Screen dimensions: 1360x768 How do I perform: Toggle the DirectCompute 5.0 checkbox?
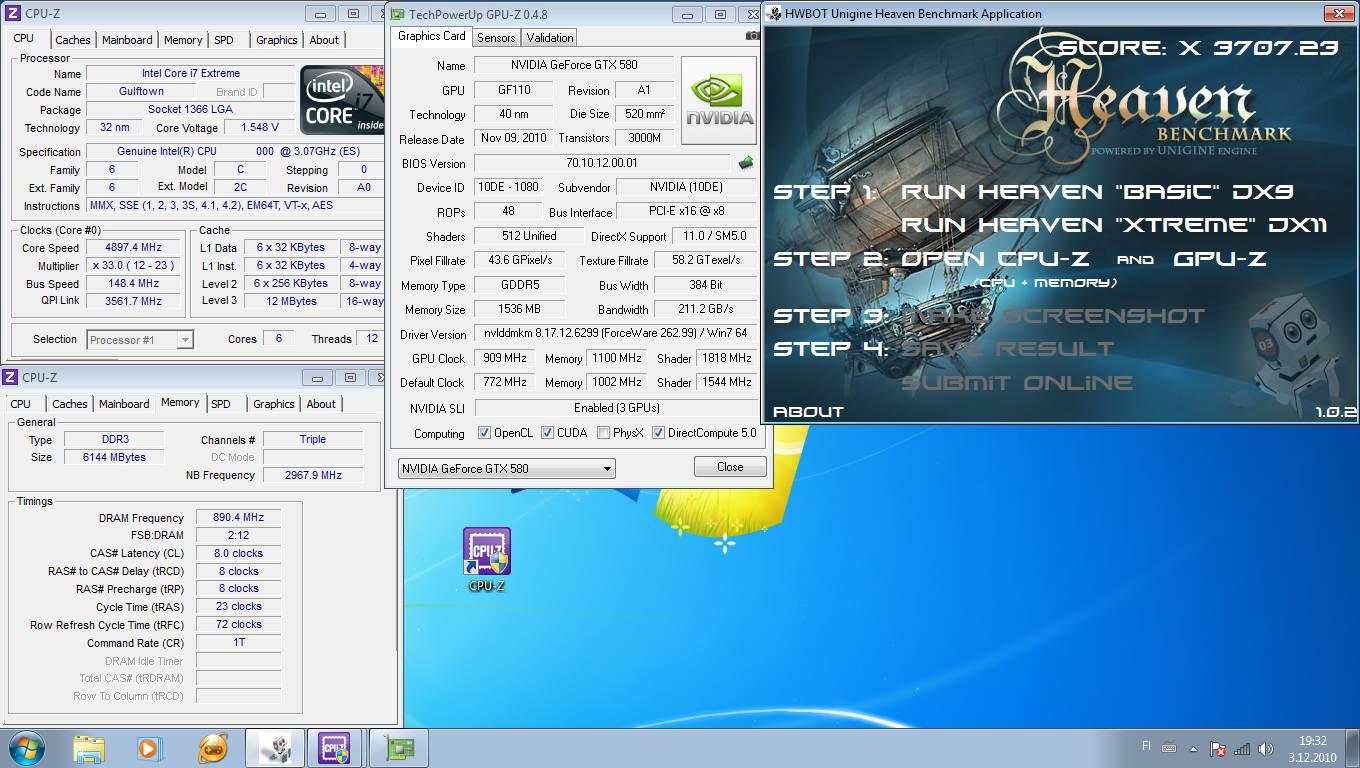click(x=658, y=433)
